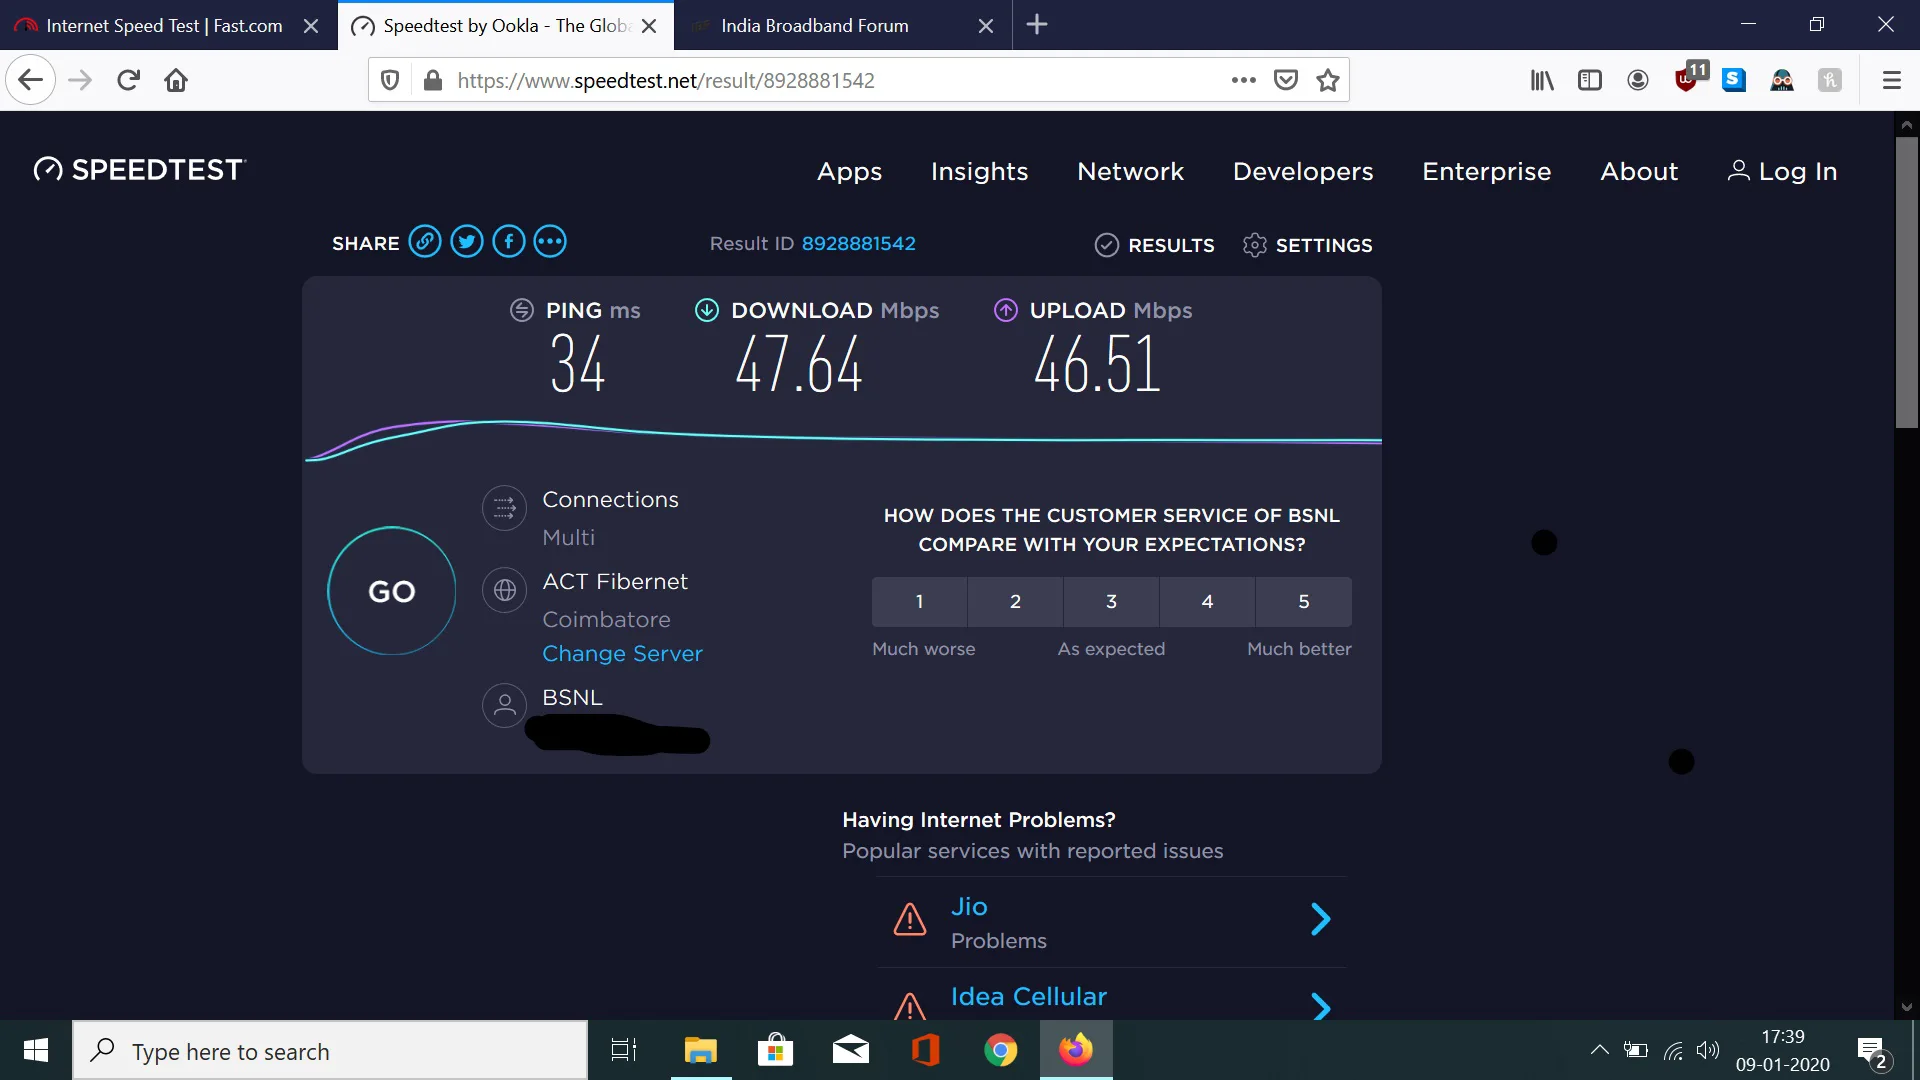
Task: Rate BSNL customer service as 5
Action: tap(1303, 601)
